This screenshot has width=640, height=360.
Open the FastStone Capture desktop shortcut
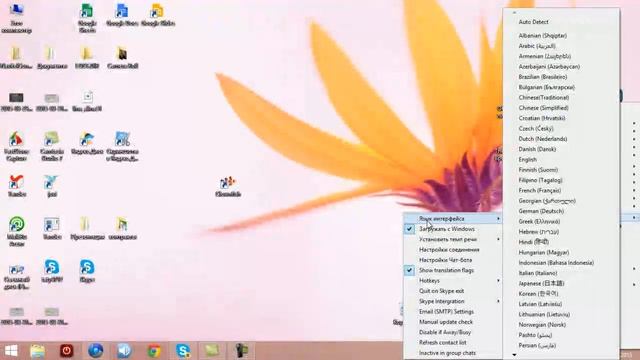tap(16, 147)
